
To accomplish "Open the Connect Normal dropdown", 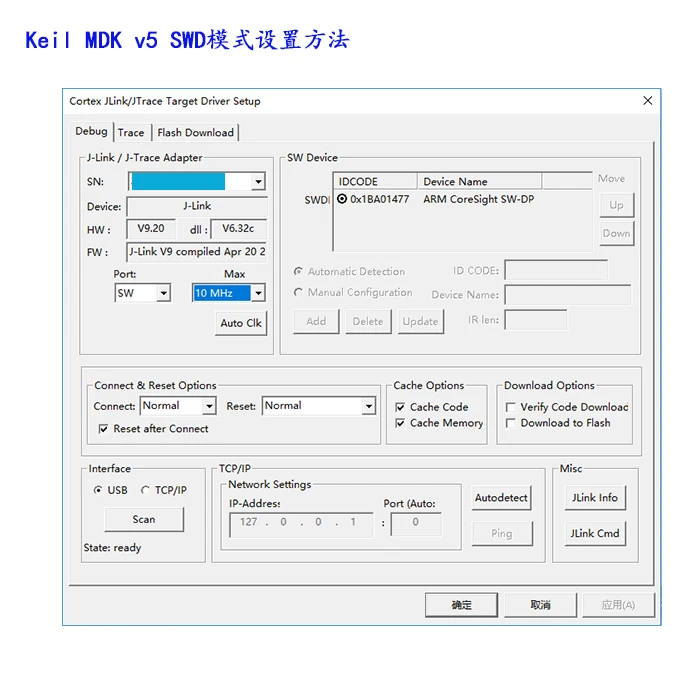I will pyautogui.click(x=209, y=406).
